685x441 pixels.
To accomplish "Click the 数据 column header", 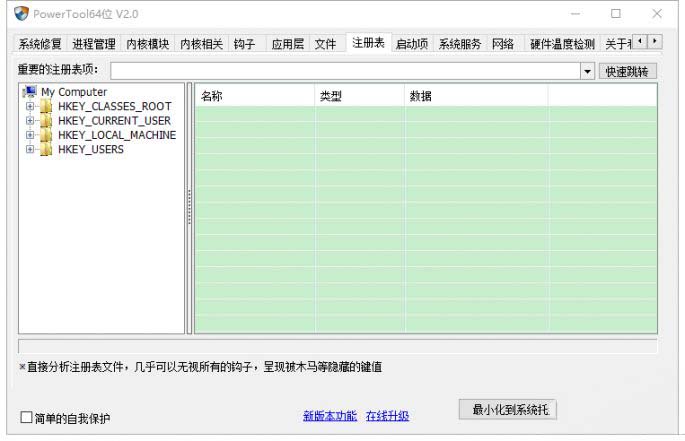I will pos(476,96).
